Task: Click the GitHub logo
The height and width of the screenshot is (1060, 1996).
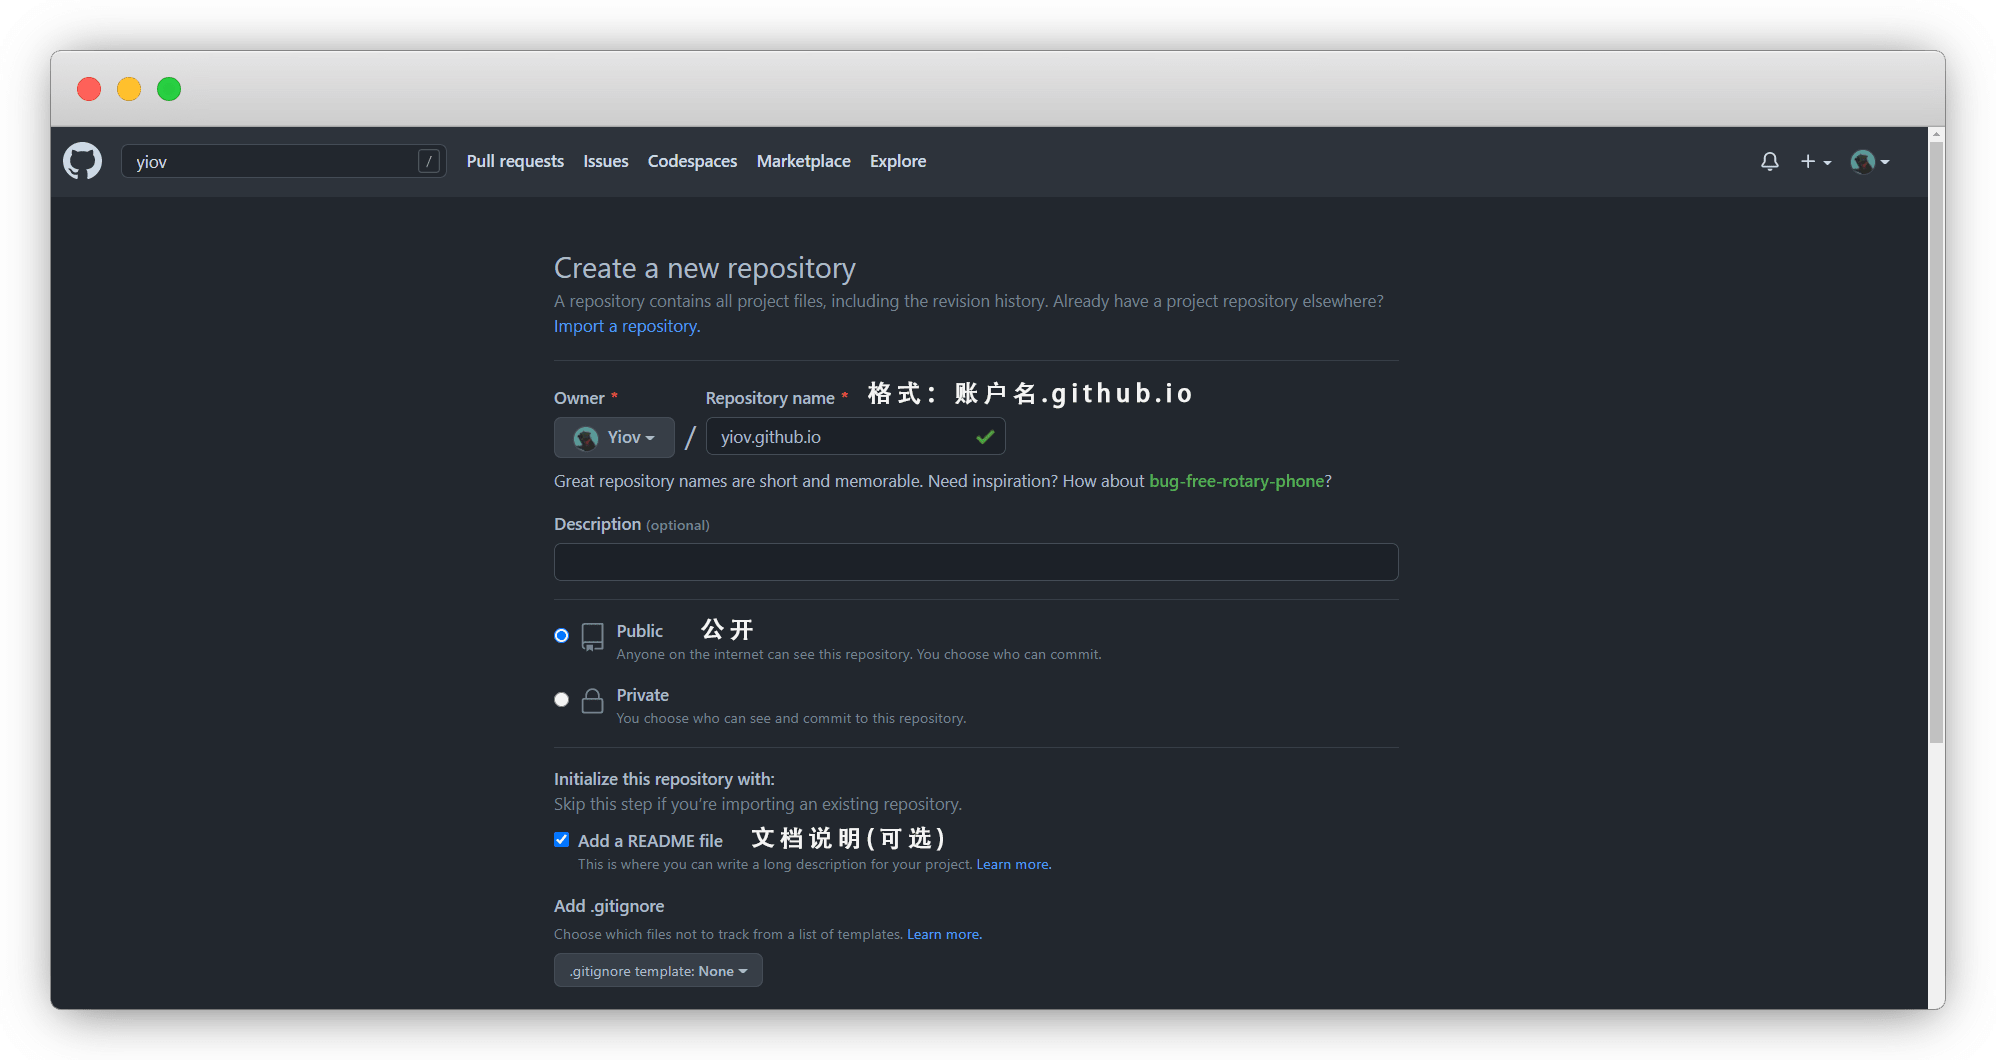Action: 83,161
